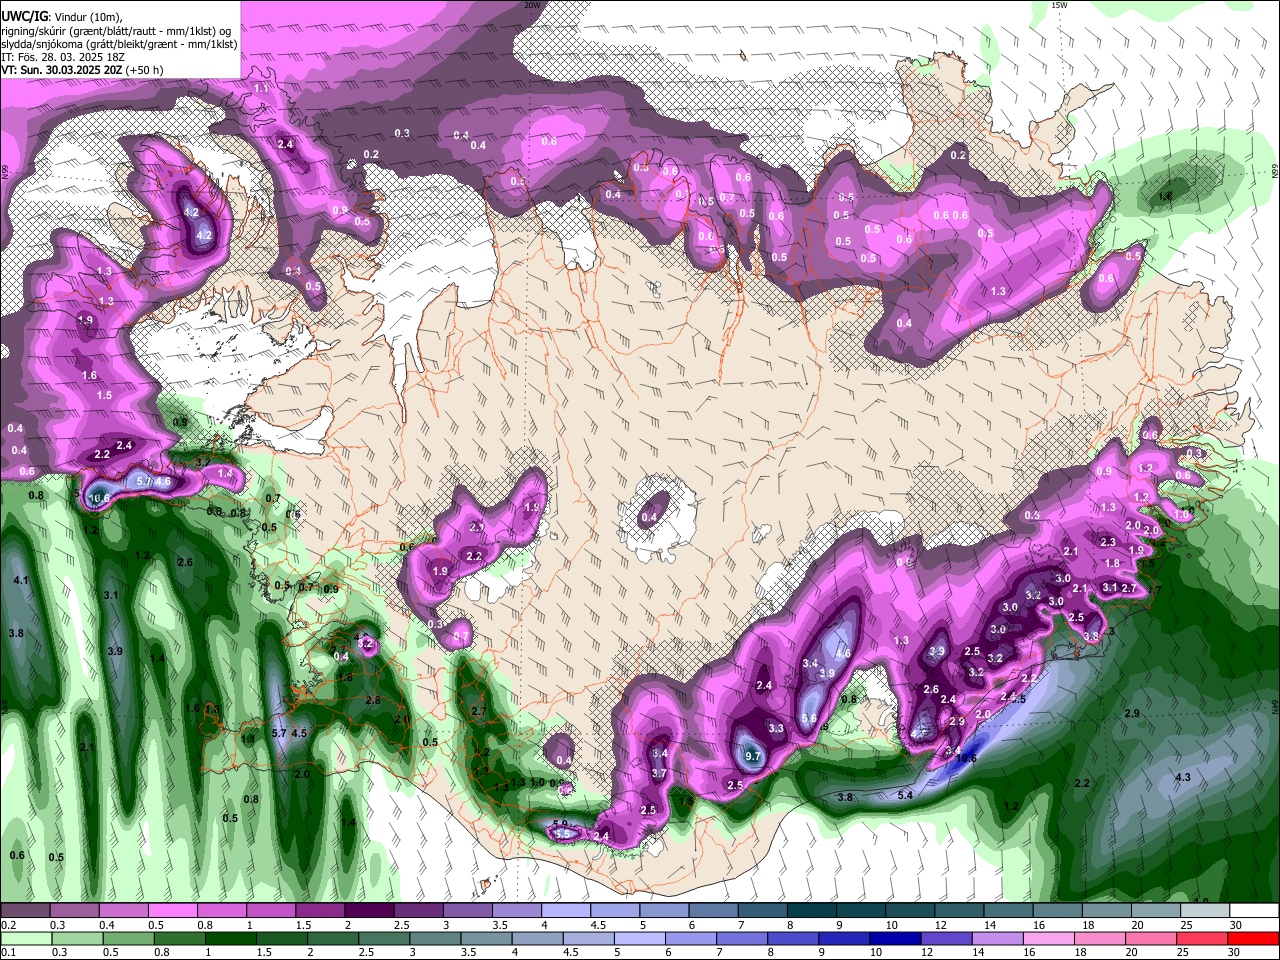
Task: Click the 'IT: Fös. 28. 03. 2025 18Z' line
Action: click(x=63, y=57)
